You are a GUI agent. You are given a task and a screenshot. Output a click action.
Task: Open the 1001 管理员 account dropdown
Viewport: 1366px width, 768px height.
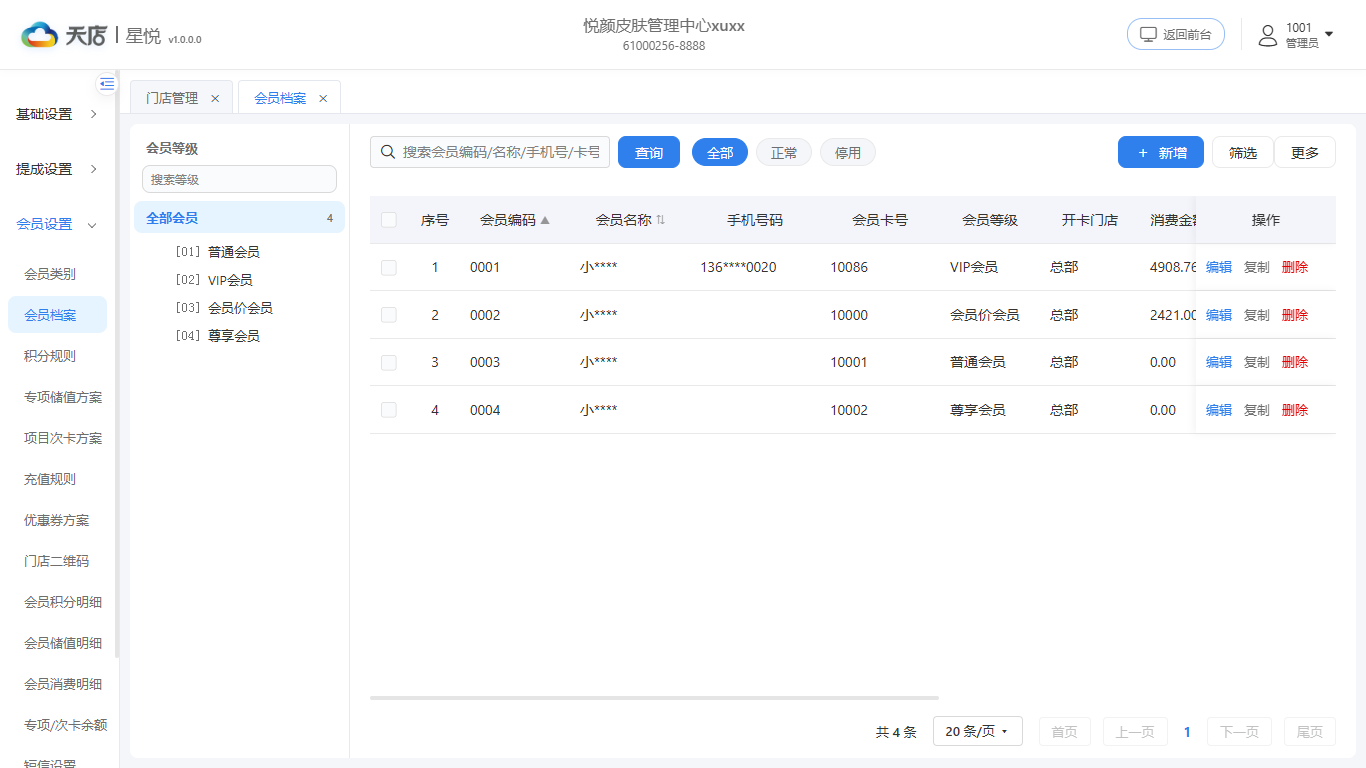click(1296, 35)
